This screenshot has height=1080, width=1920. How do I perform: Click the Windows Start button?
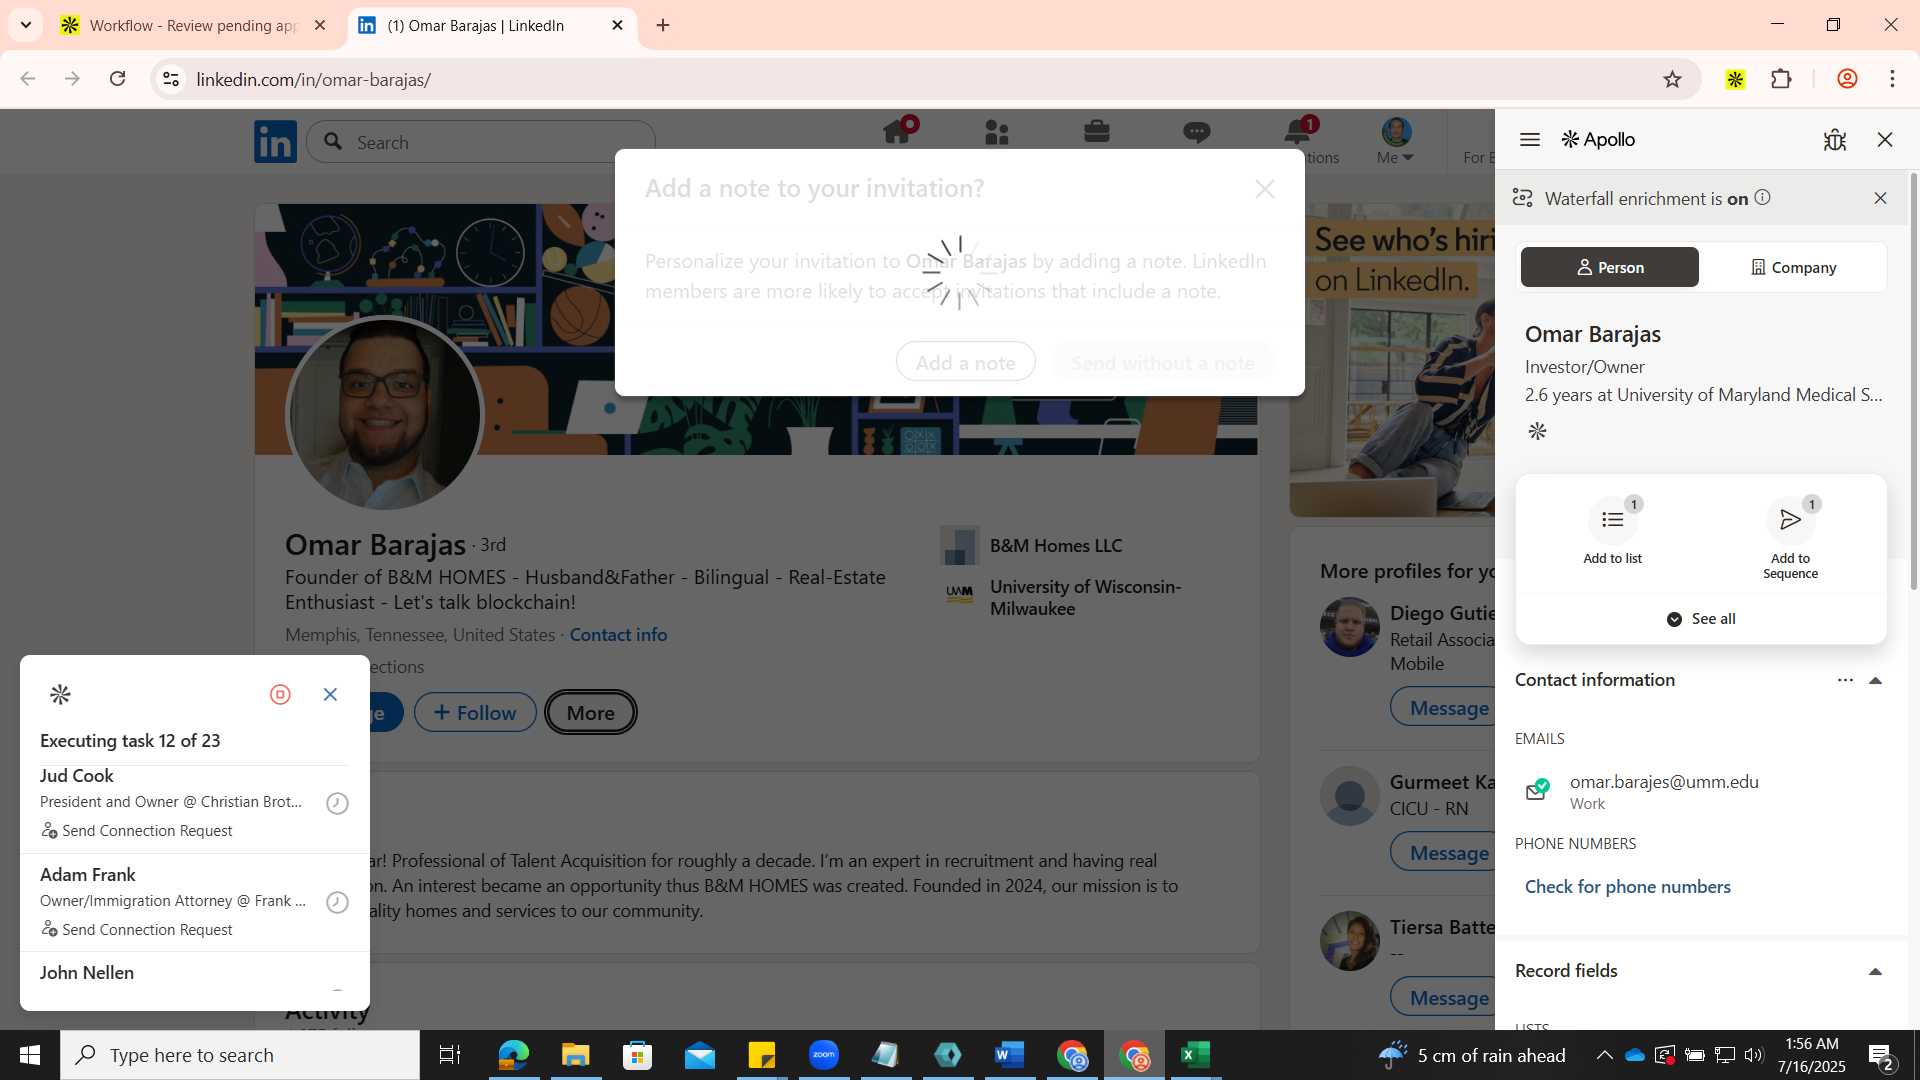[30, 1055]
